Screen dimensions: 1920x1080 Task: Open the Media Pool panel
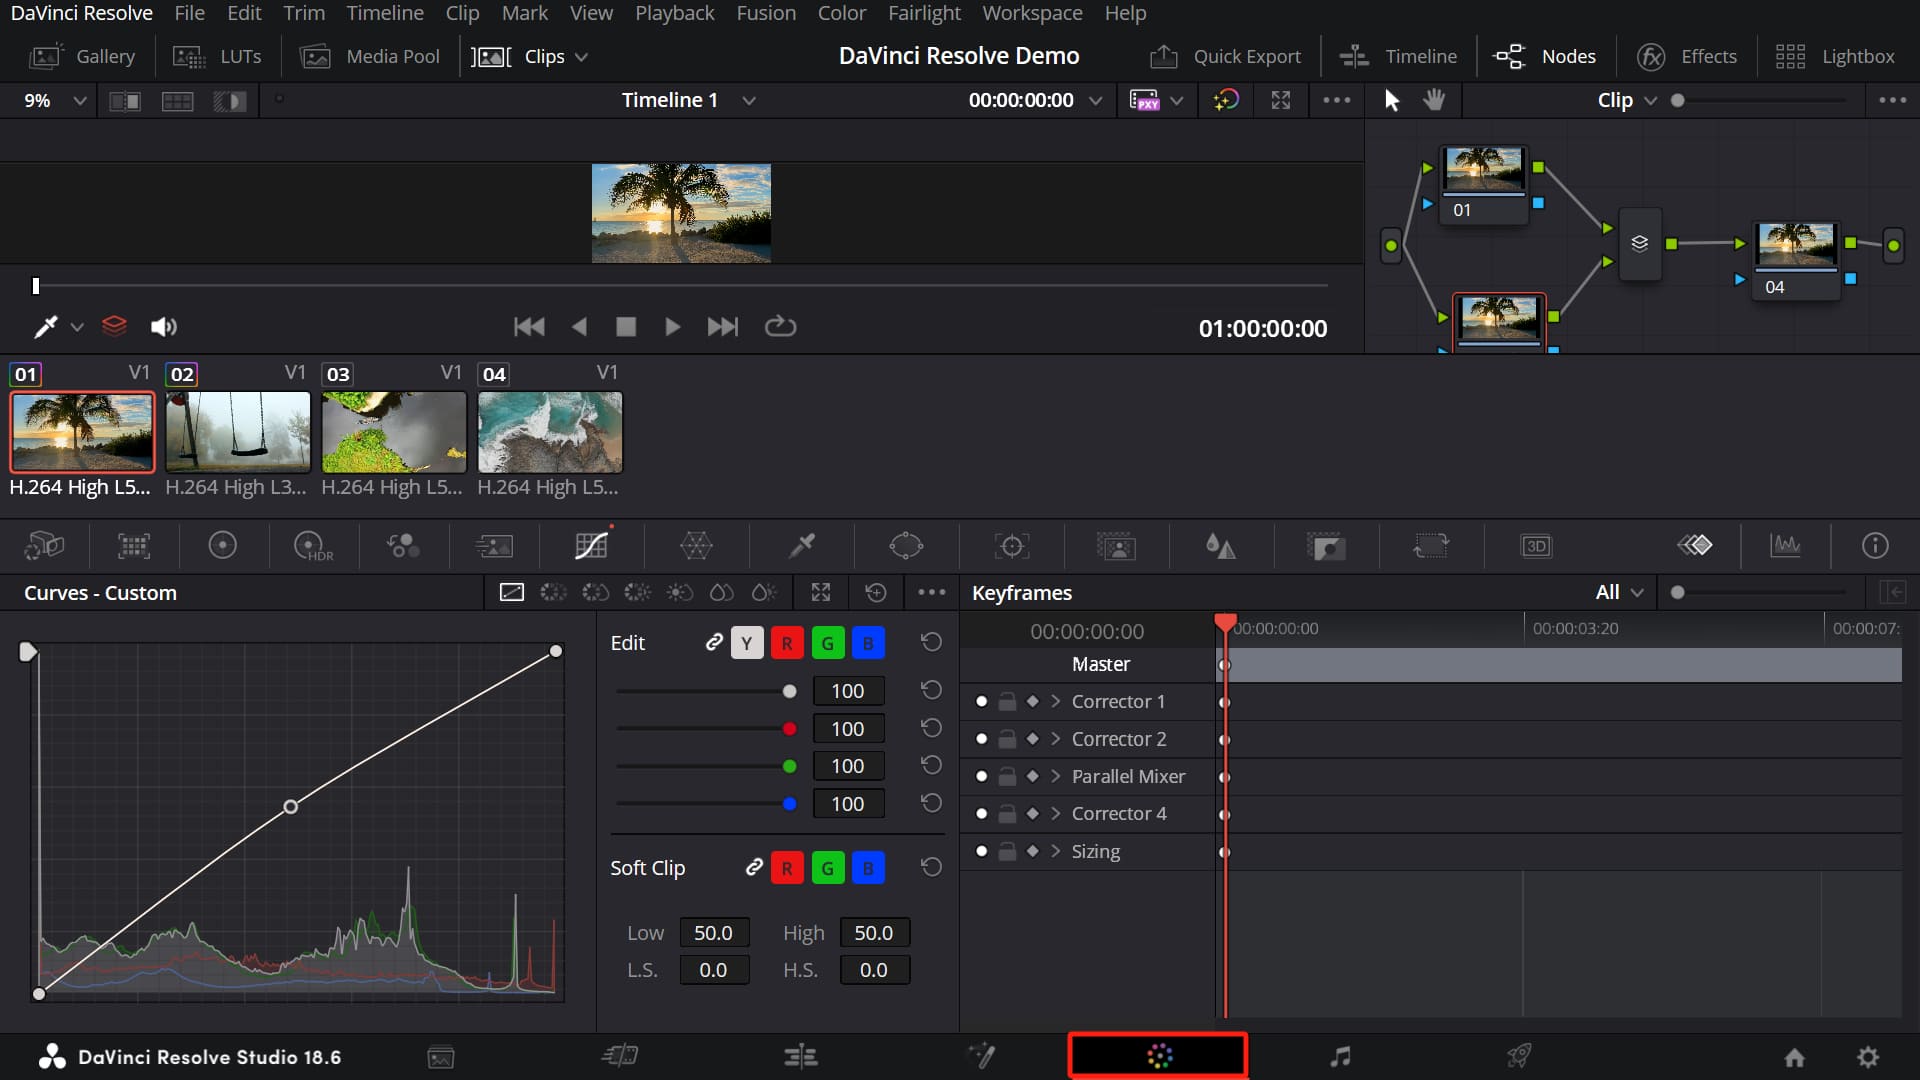pos(370,57)
